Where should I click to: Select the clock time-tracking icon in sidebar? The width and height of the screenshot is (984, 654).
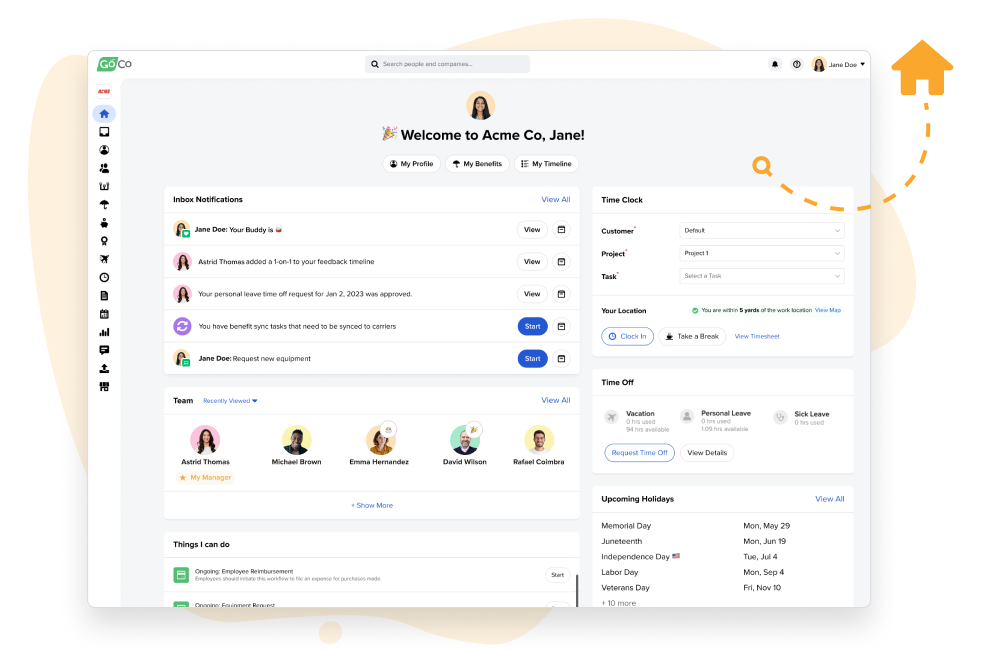pyautogui.click(x=104, y=276)
